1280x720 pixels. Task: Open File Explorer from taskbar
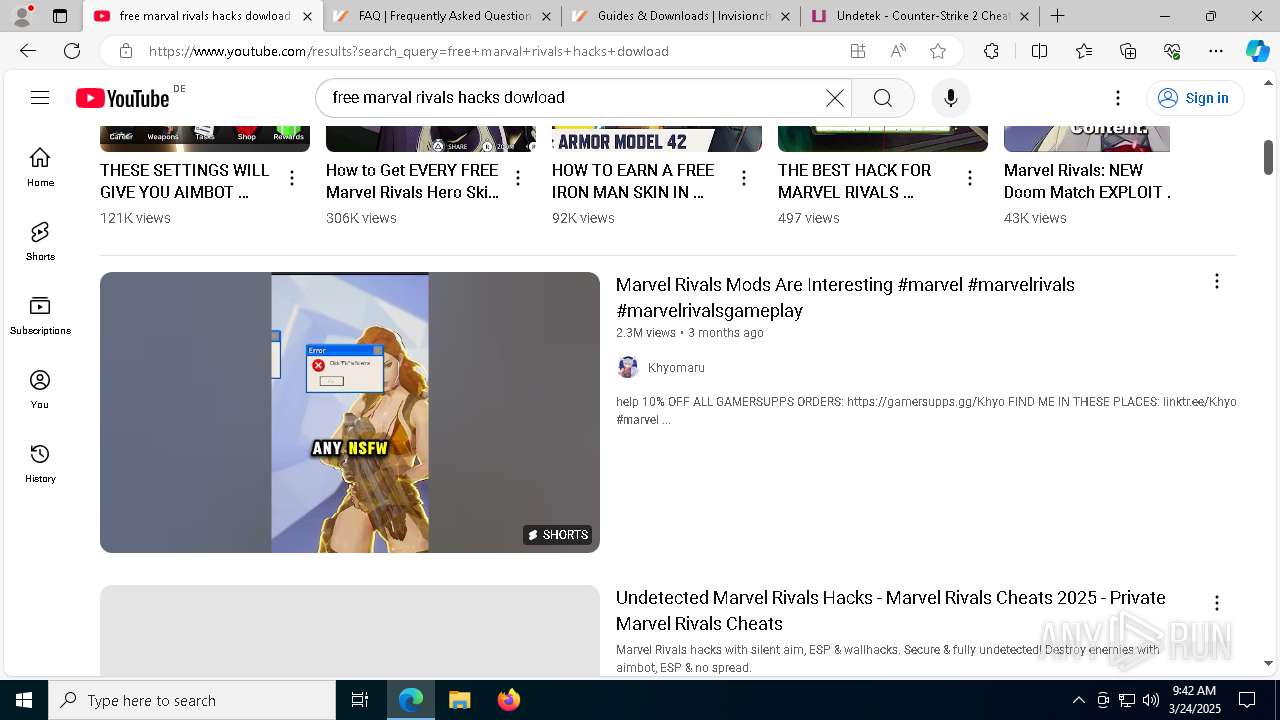(459, 700)
